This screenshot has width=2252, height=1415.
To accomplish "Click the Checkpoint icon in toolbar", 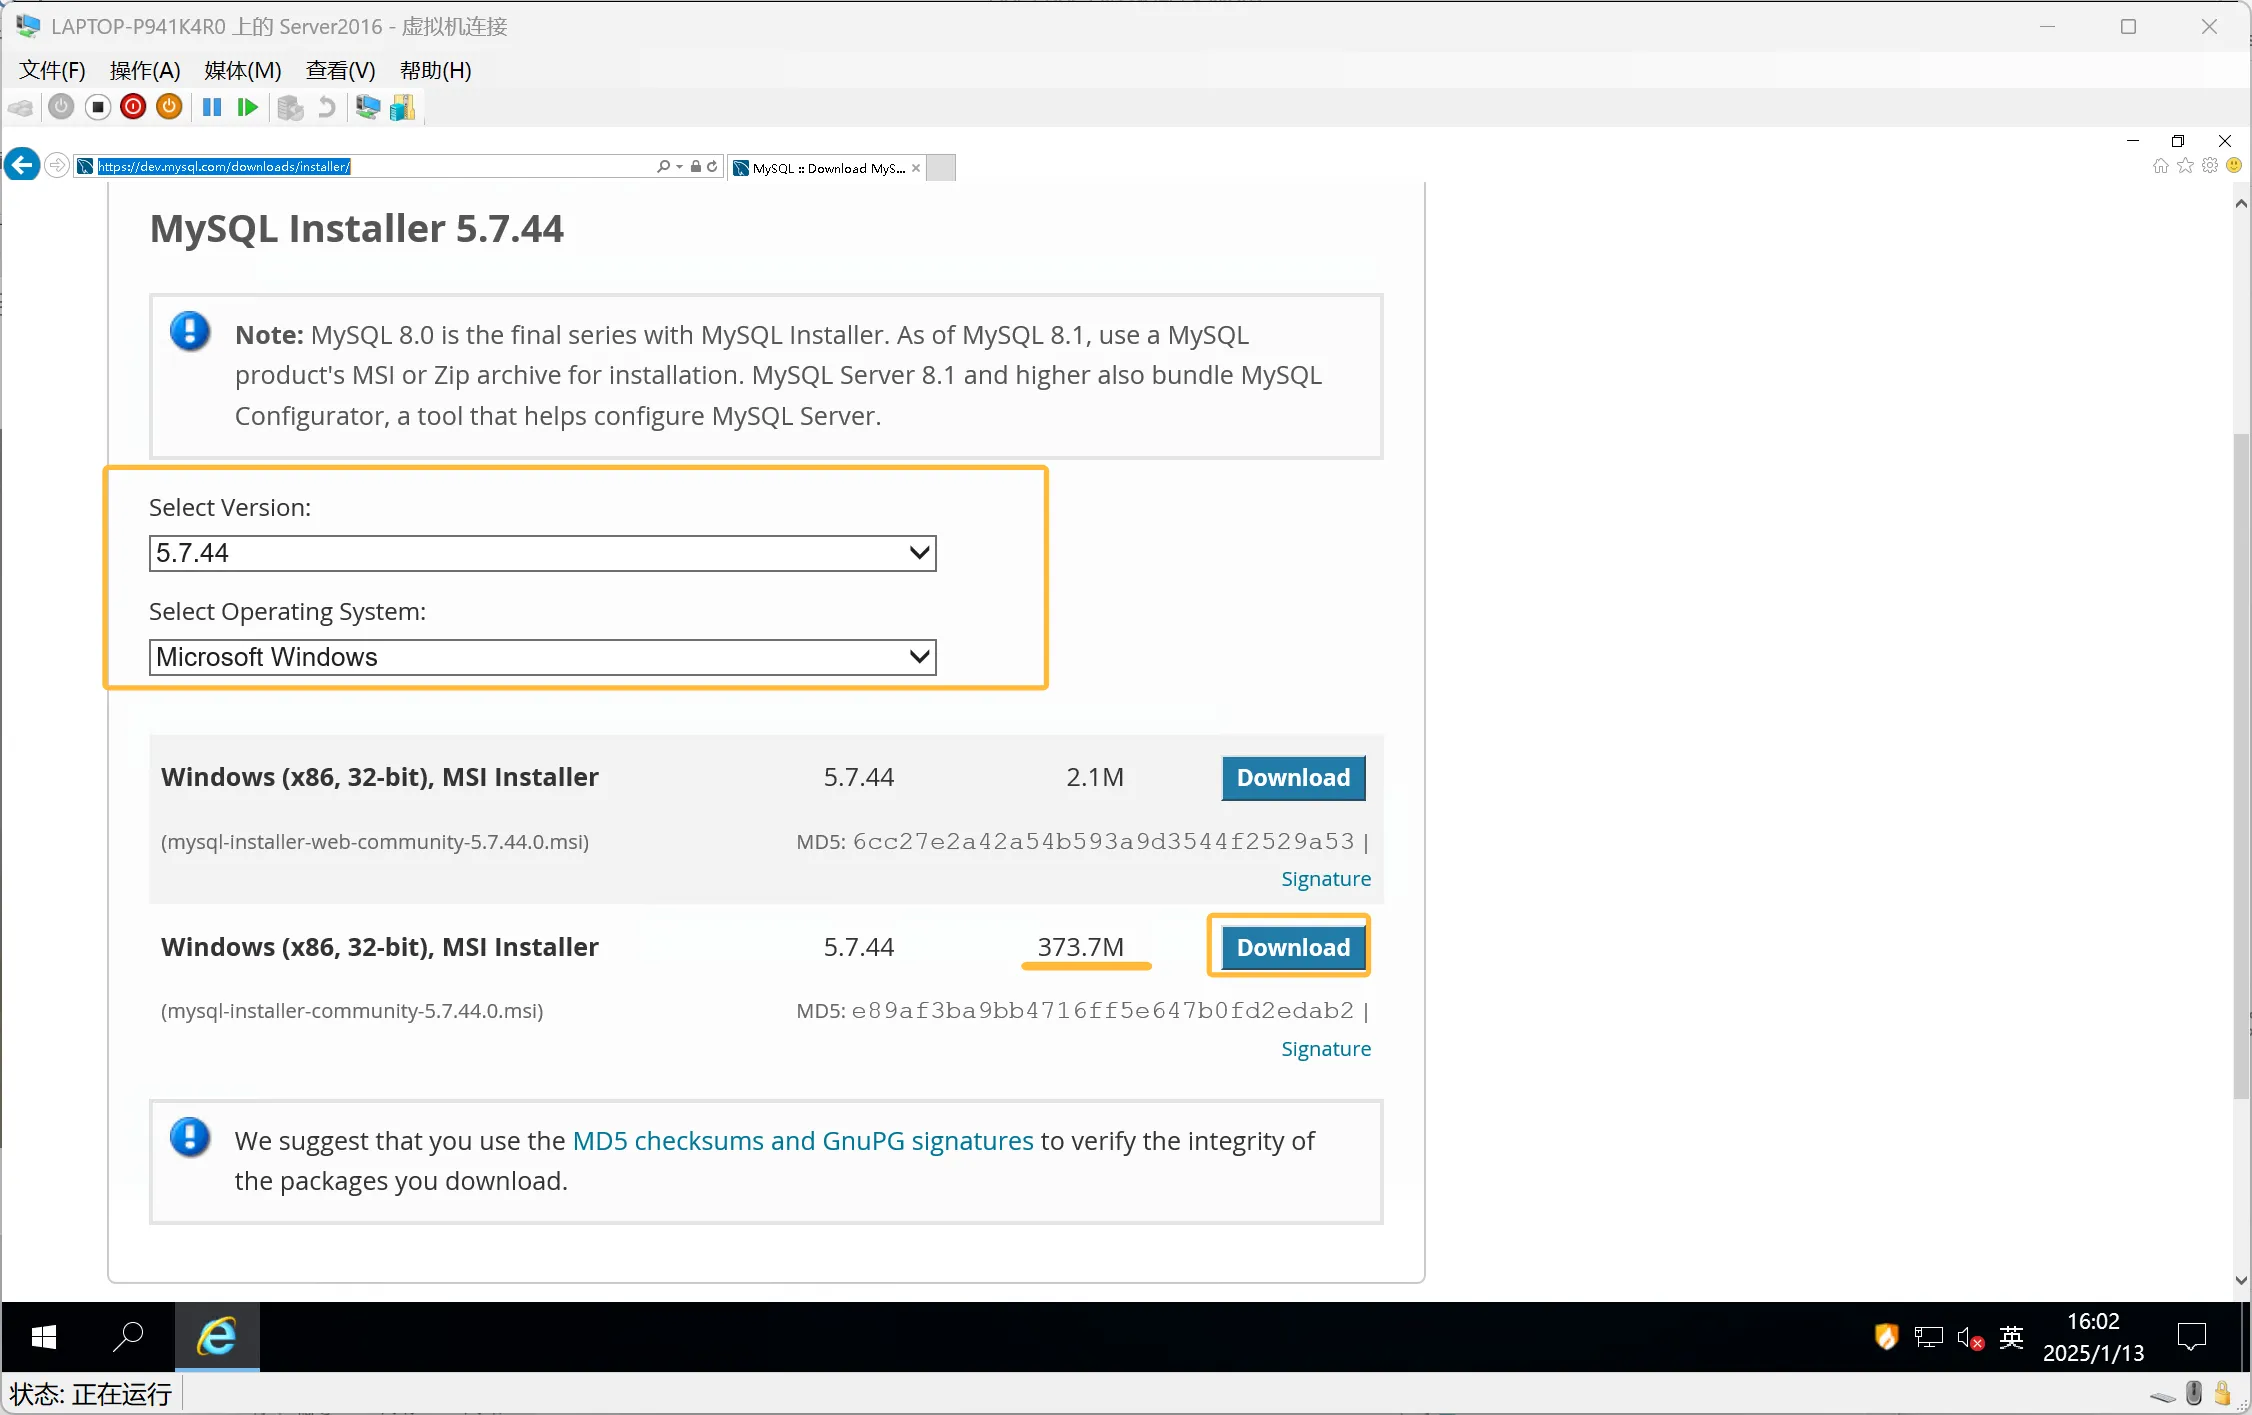I will coord(290,108).
